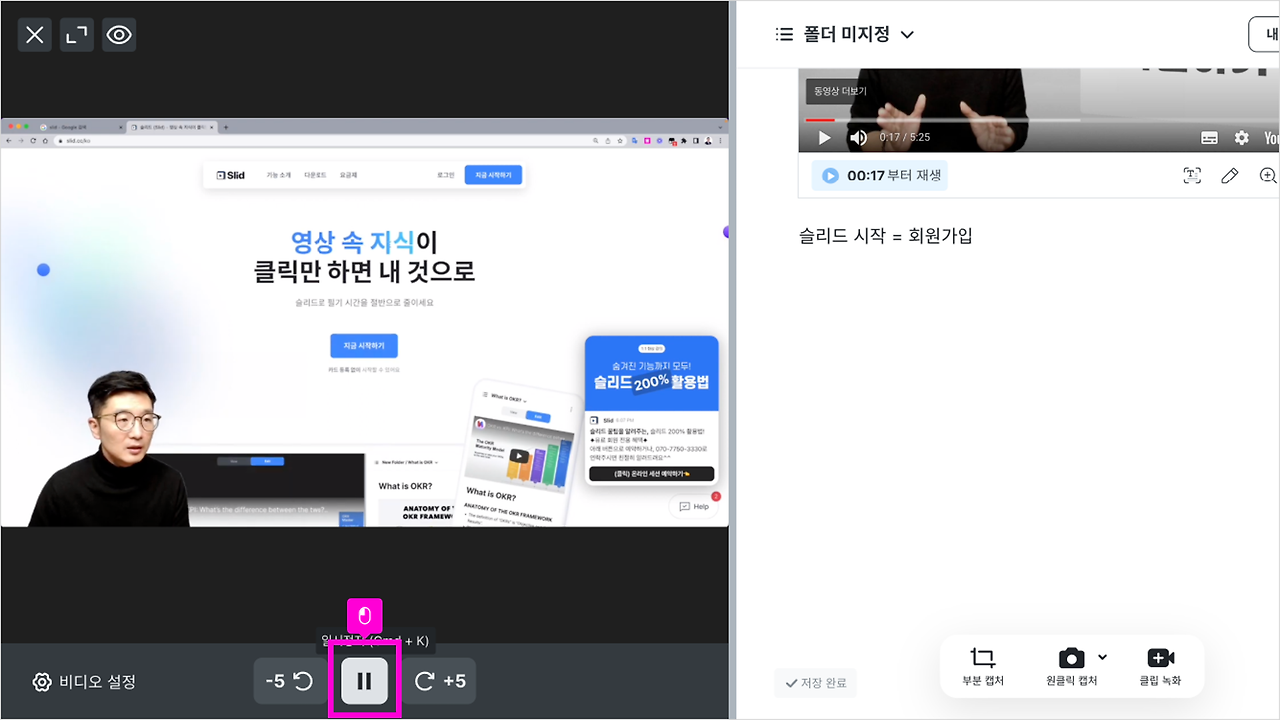Viewport: 1280px width, 720px height.
Task: Open the YouTube player settings gear menu
Action: (1241, 137)
